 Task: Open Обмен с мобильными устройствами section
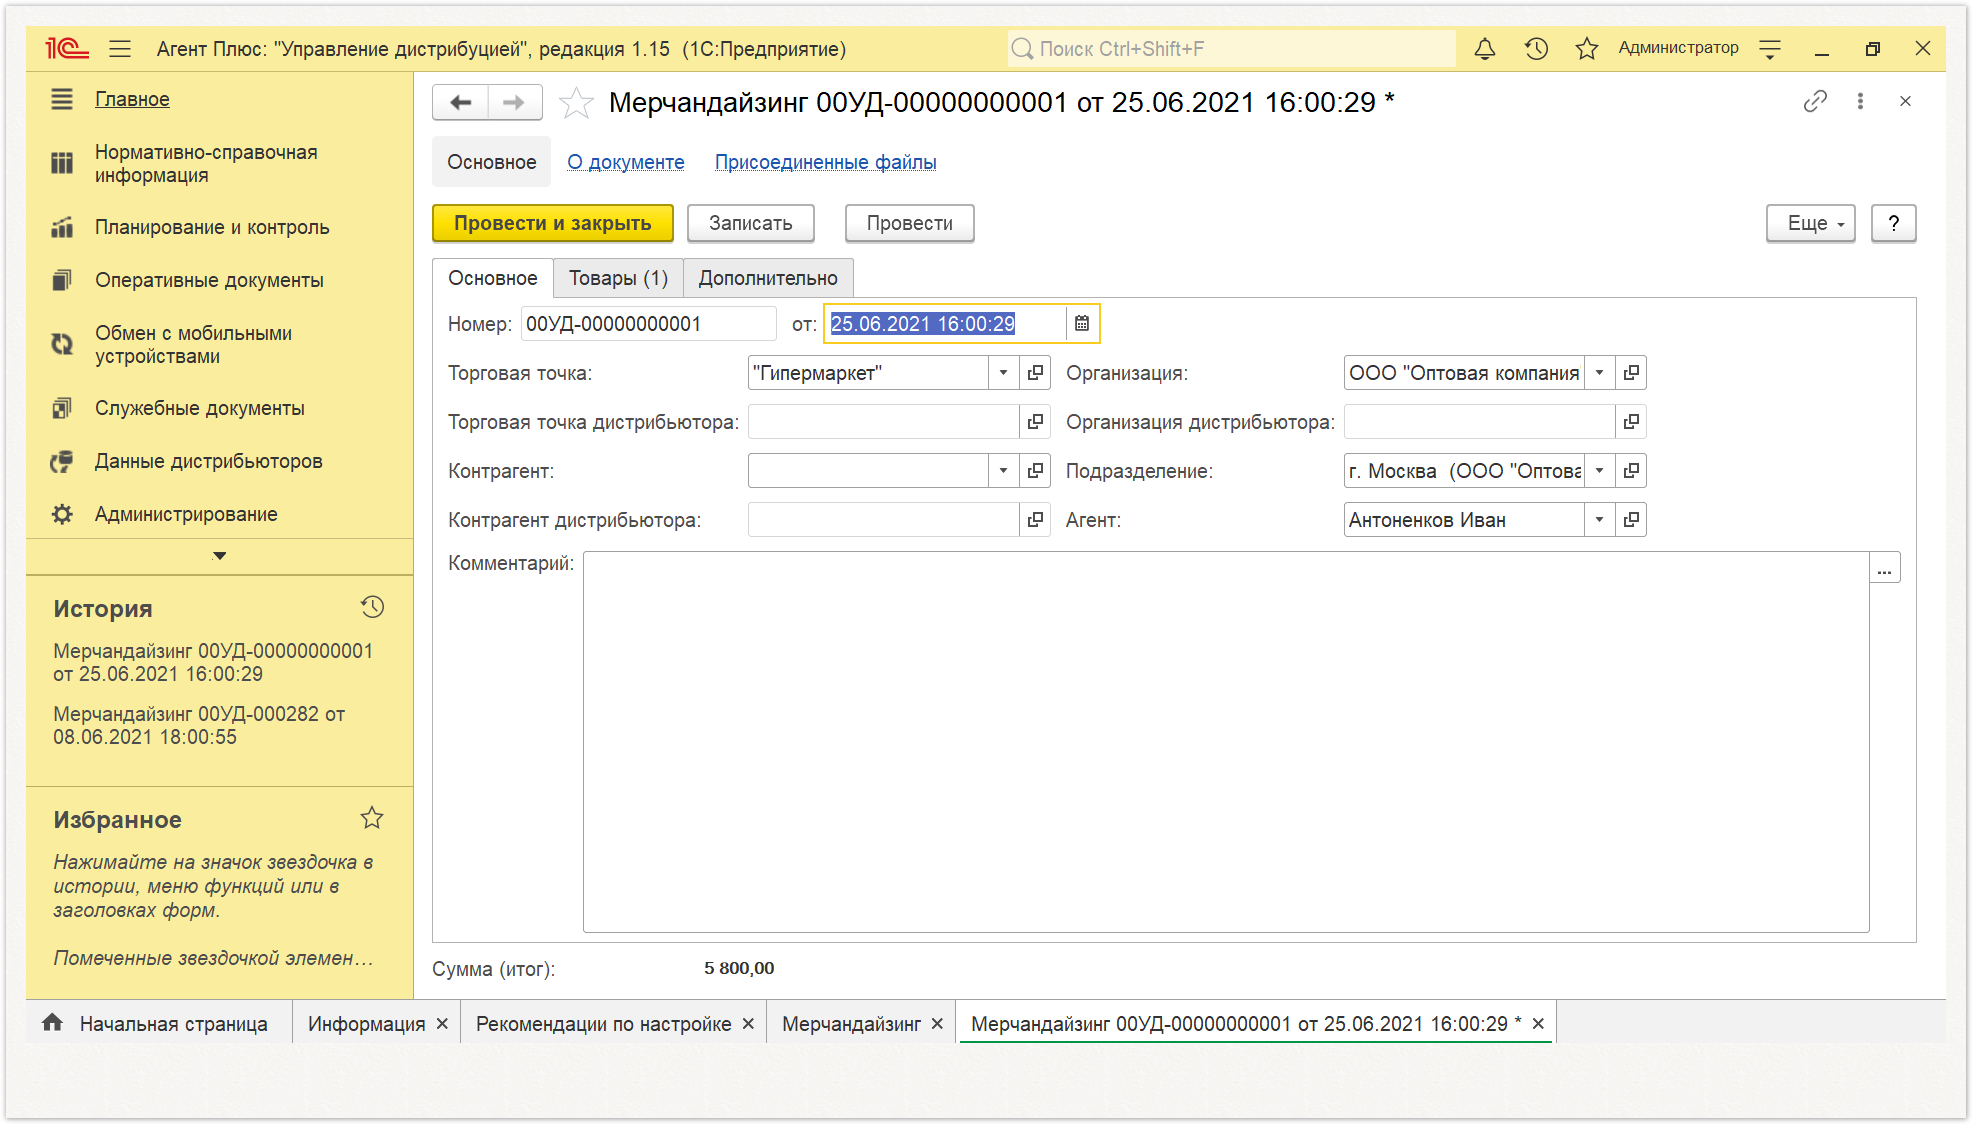(x=193, y=344)
